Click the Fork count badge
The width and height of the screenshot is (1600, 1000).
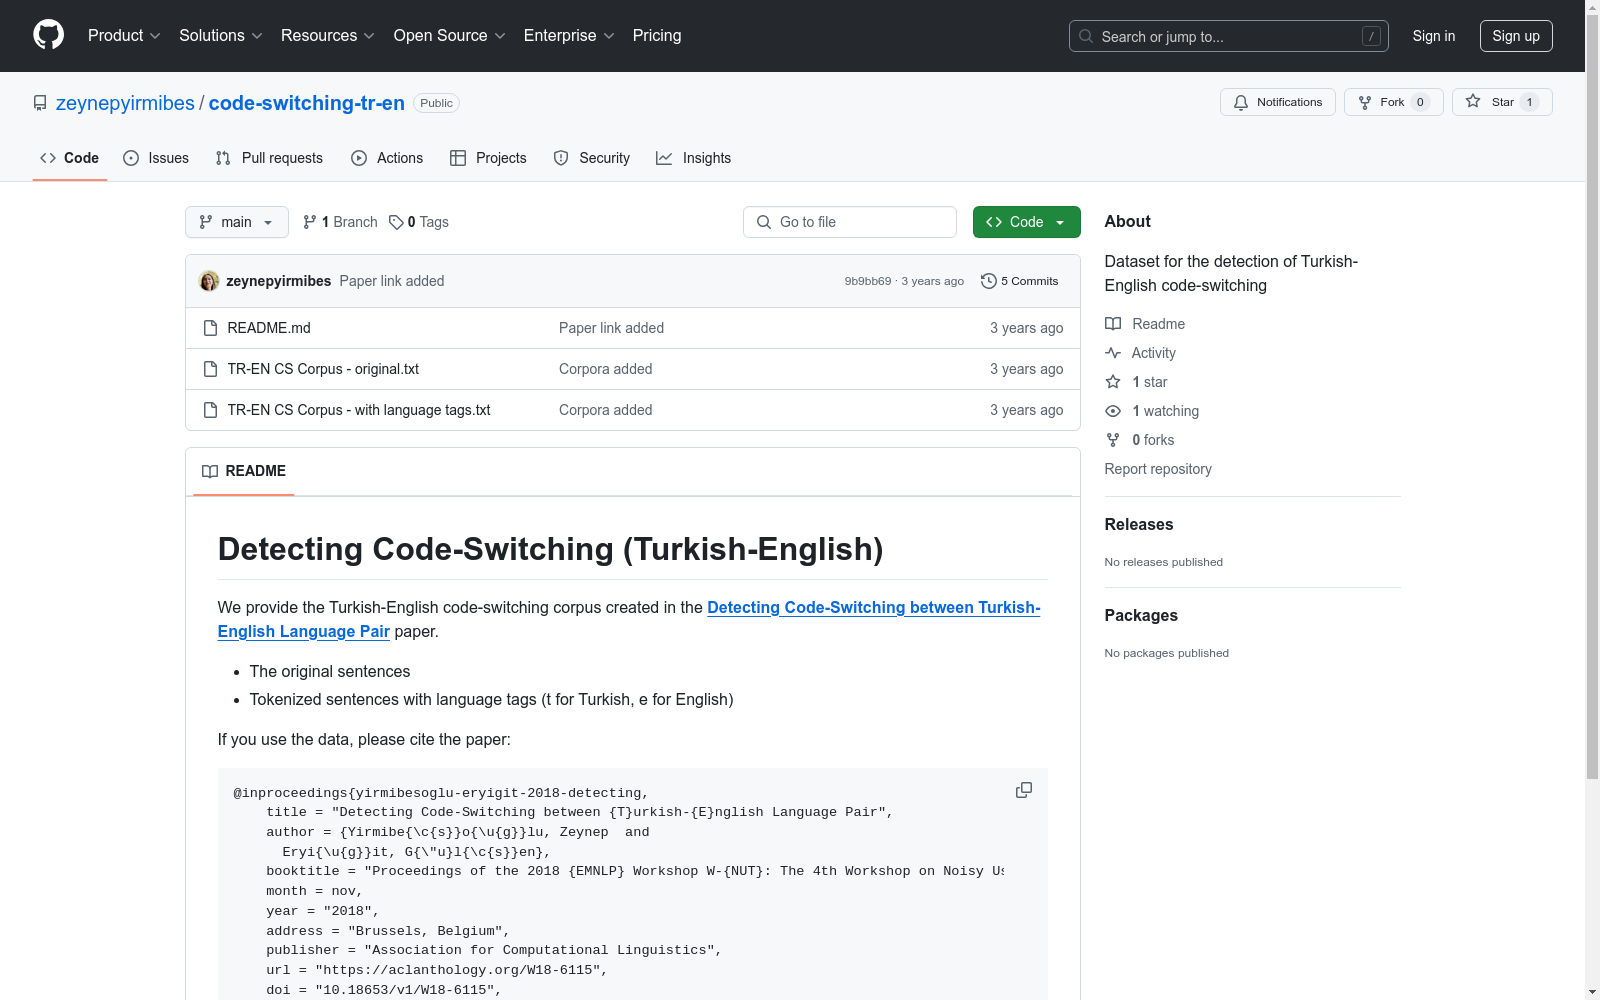pyautogui.click(x=1420, y=102)
